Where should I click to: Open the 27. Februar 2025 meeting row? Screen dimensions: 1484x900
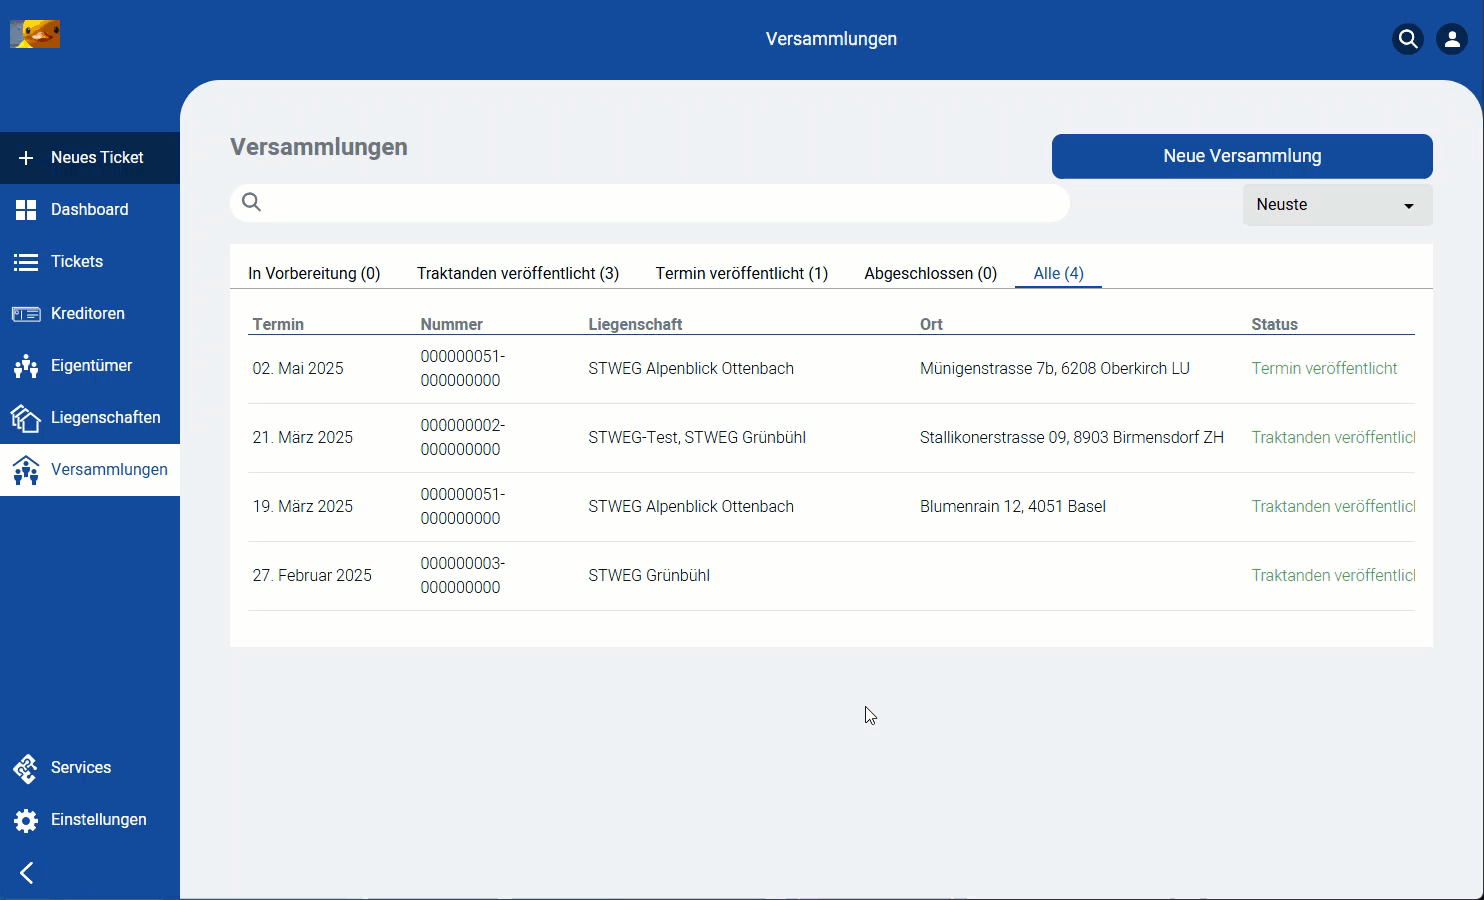pos(831,576)
